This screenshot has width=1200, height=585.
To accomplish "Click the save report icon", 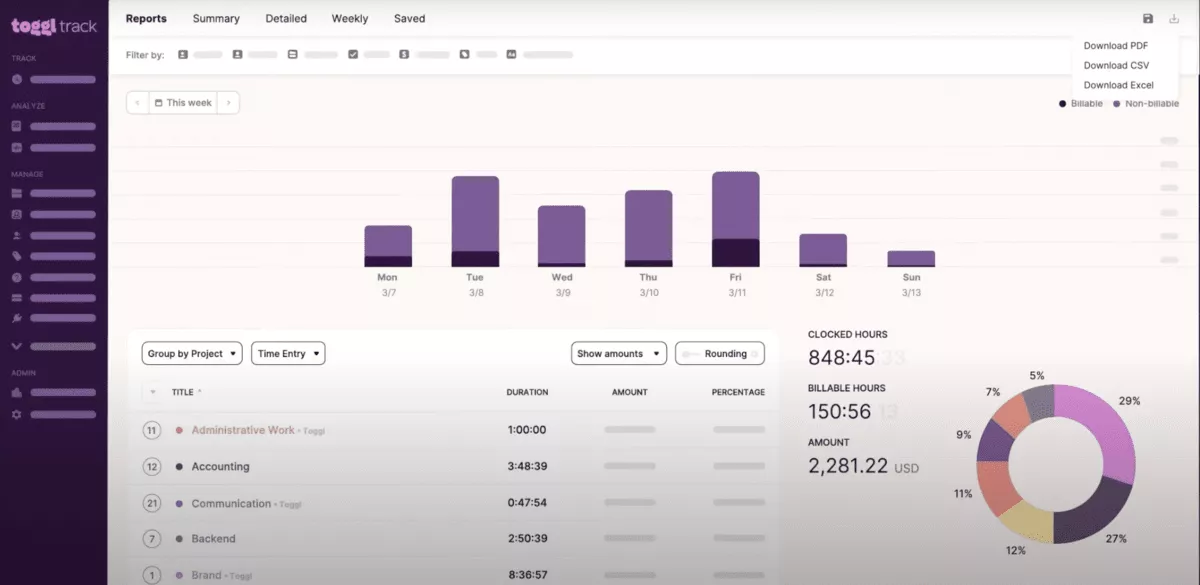I will coord(1149,20).
